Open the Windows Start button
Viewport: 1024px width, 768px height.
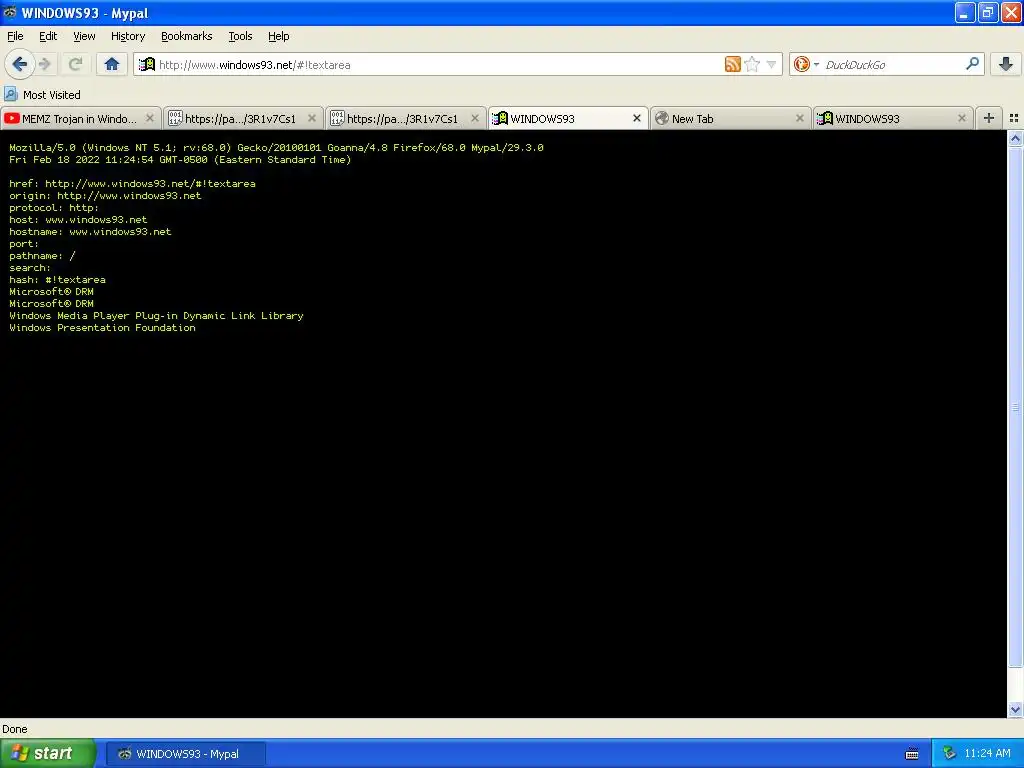(48, 754)
